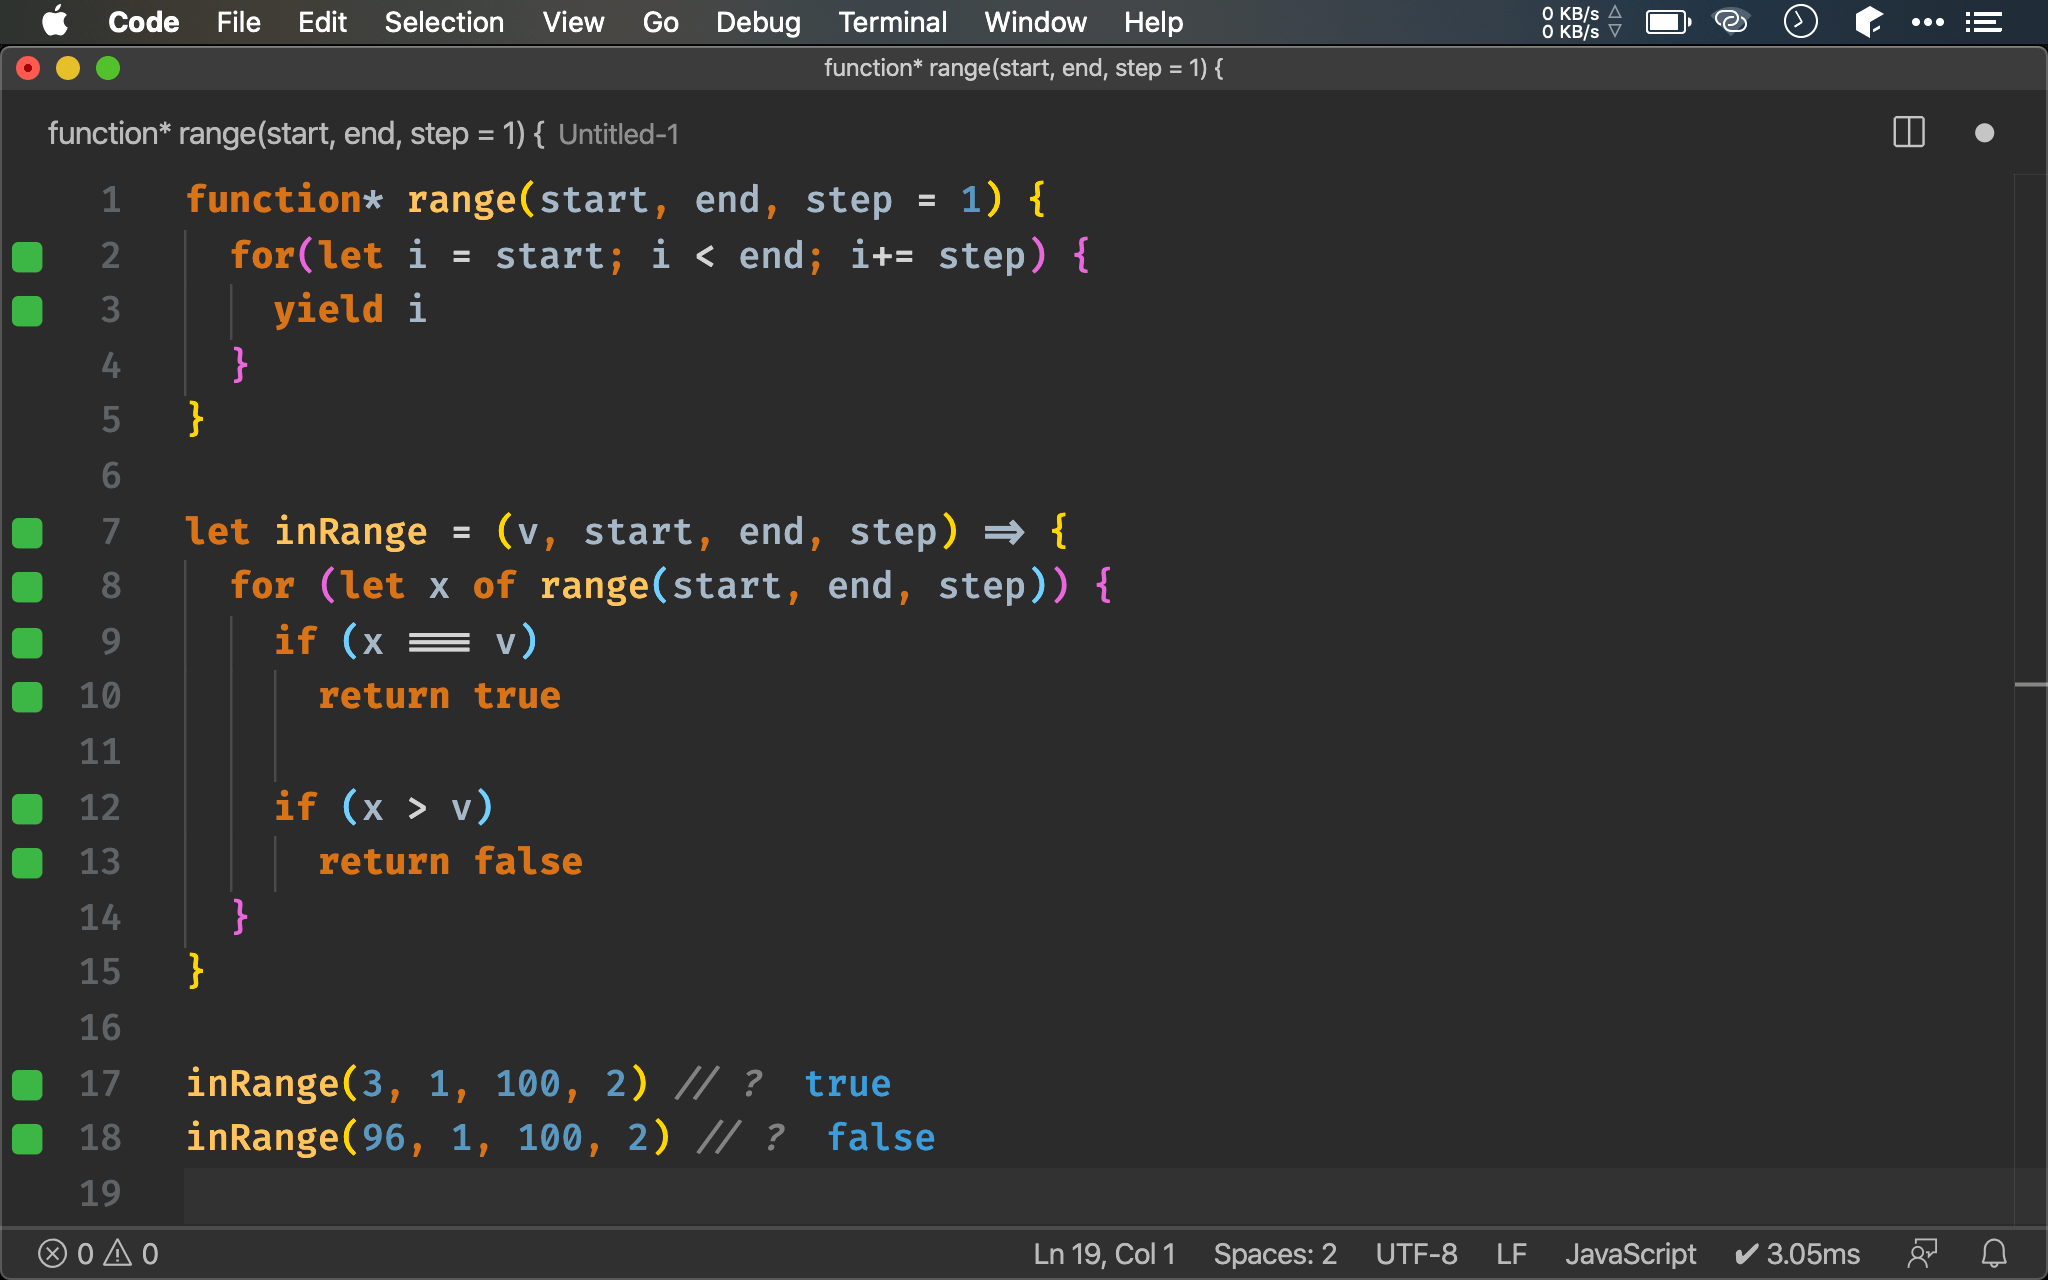Open the Spaces: 2 indentation selector
The width and height of the screenshot is (2048, 1280).
[1274, 1253]
